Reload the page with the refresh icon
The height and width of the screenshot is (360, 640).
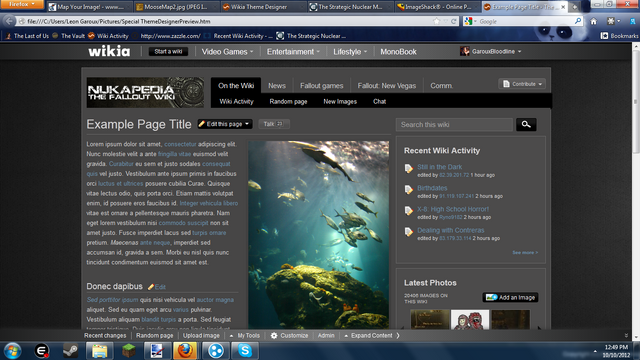coord(453,21)
